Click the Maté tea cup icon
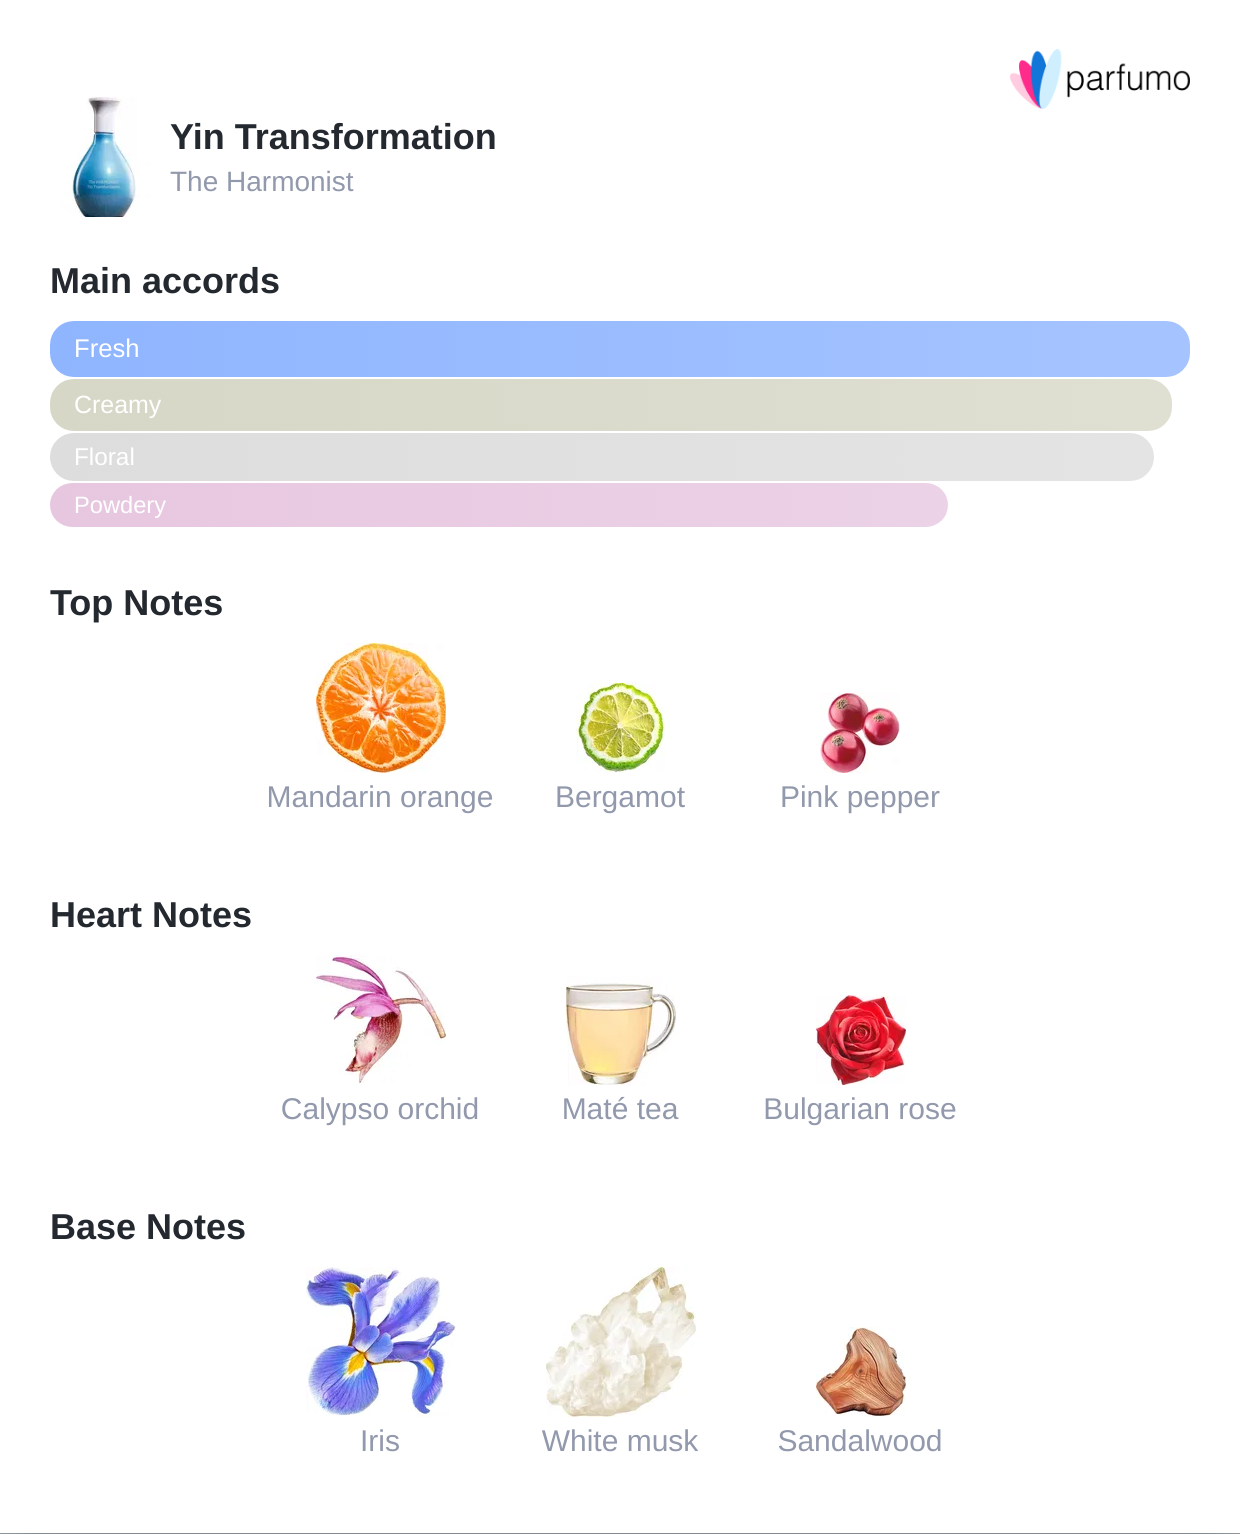Viewport: 1240px width, 1534px height. pyautogui.click(x=620, y=1033)
